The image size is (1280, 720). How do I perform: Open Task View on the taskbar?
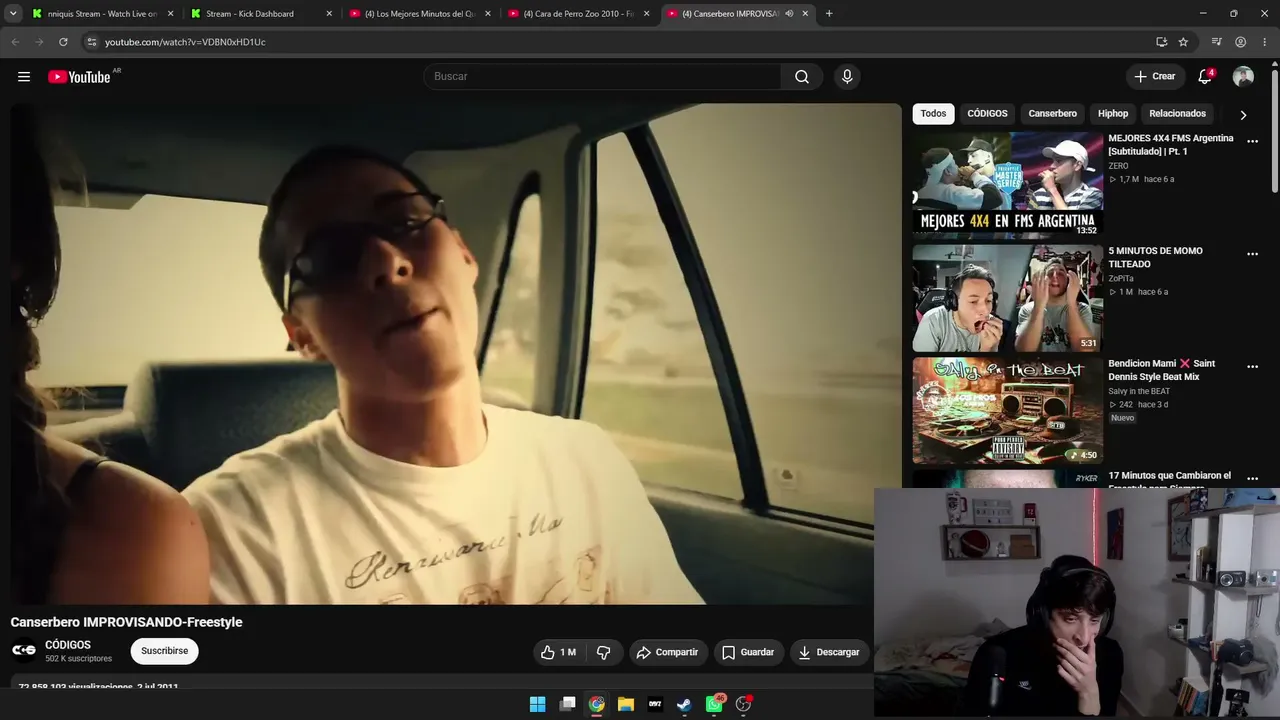tap(567, 704)
